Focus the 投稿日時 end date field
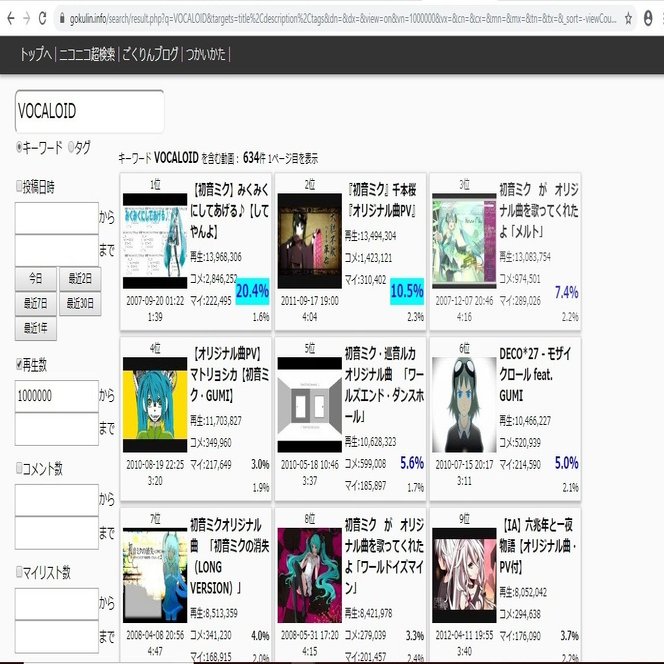The height and width of the screenshot is (664, 664). tap(57, 251)
